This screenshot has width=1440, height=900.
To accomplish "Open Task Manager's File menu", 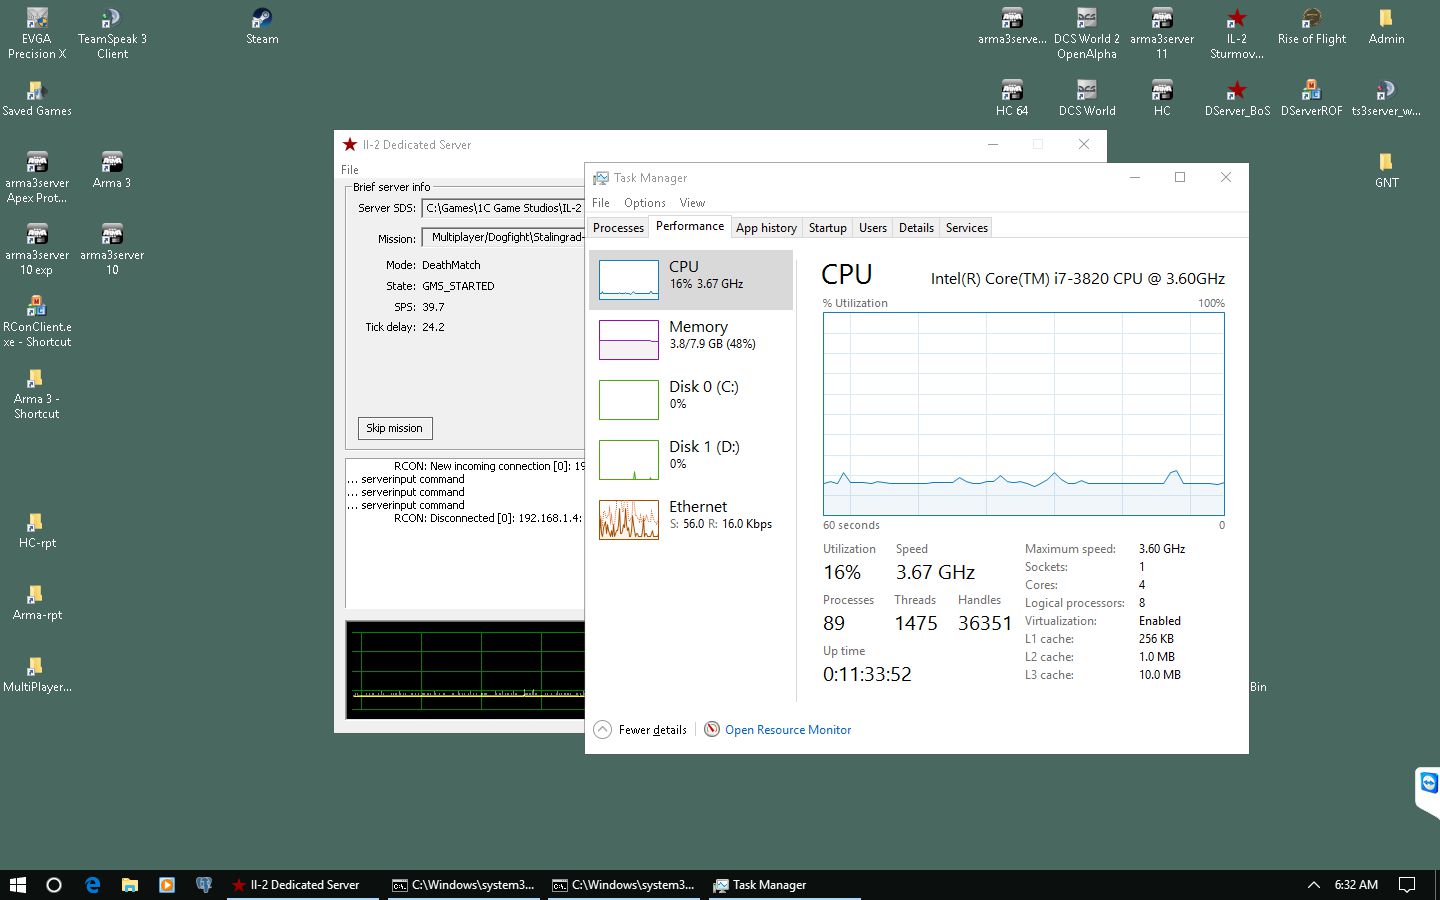I will coord(601,203).
